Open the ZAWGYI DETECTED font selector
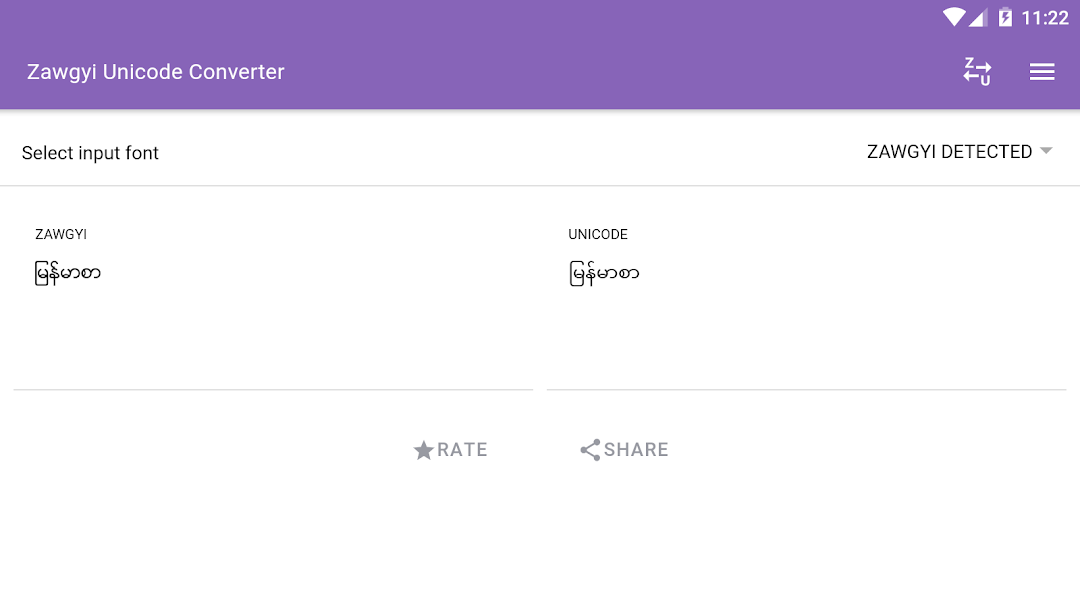 tap(959, 151)
